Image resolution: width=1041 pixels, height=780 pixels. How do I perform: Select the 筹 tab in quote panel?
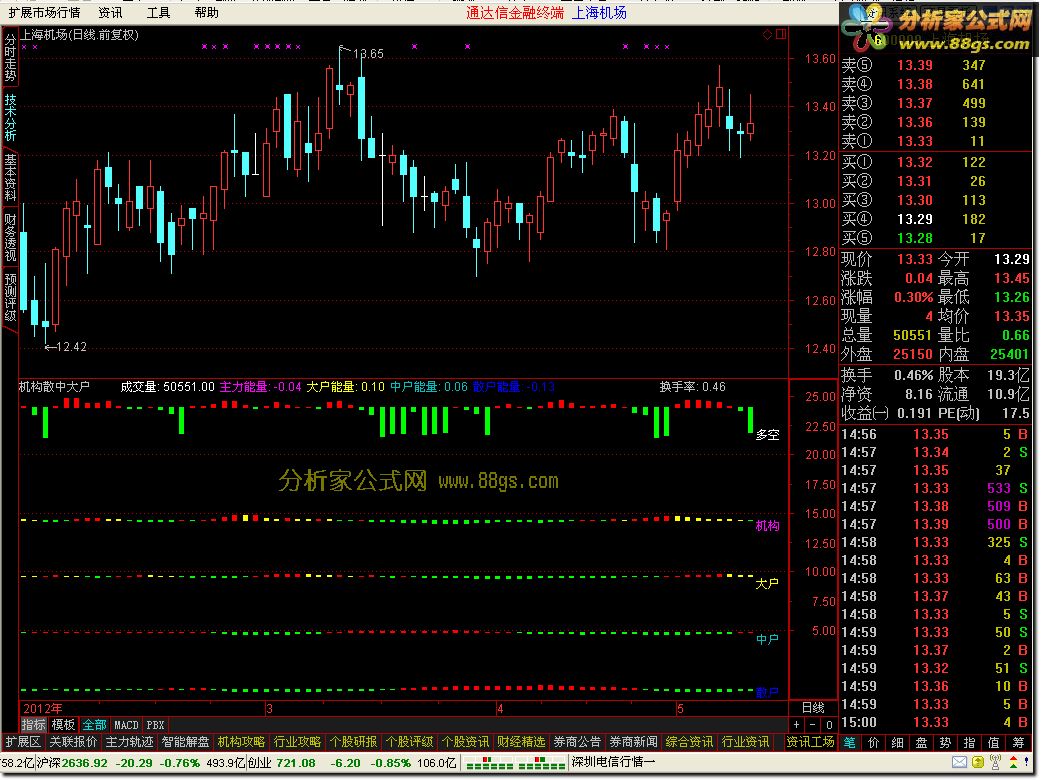[1018, 743]
